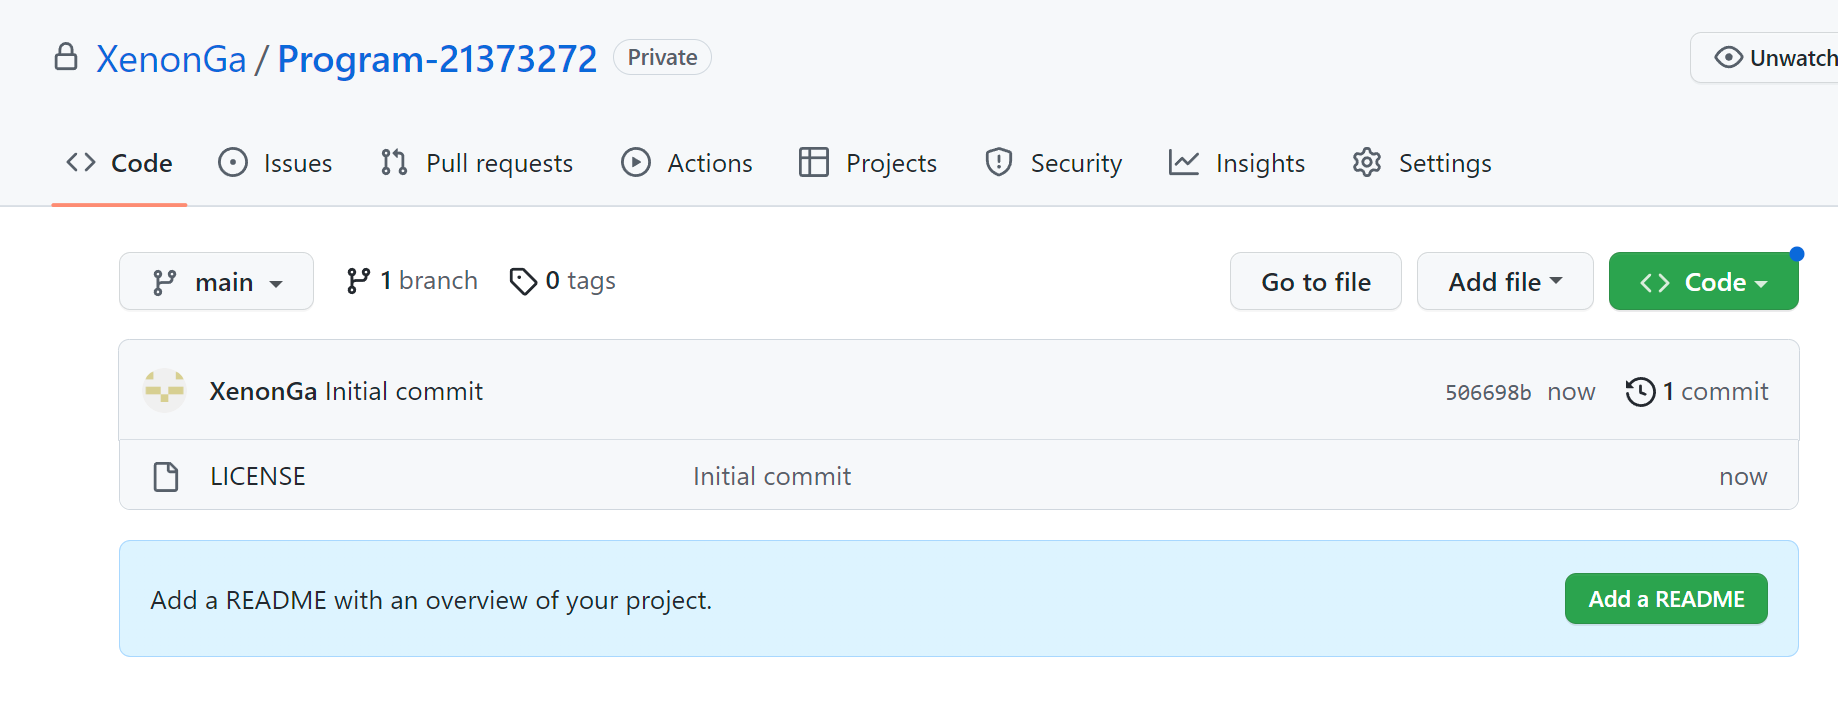Open XenonGa commit author link
Screen dimensions: 1838x722
click(263, 391)
